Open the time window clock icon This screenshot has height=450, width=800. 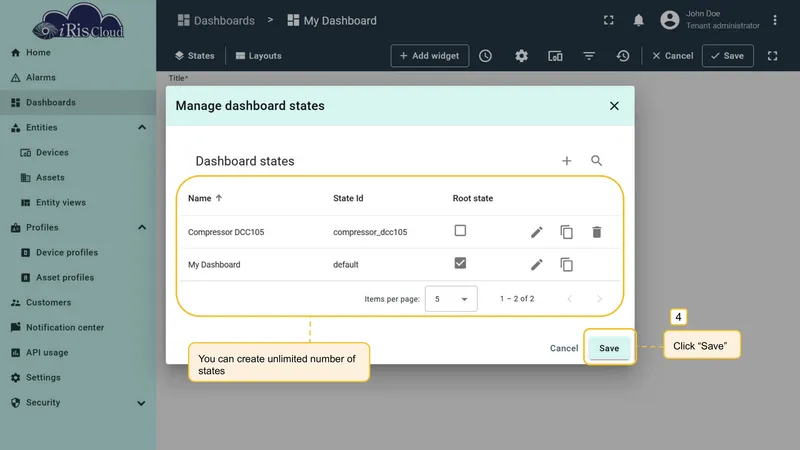485,56
